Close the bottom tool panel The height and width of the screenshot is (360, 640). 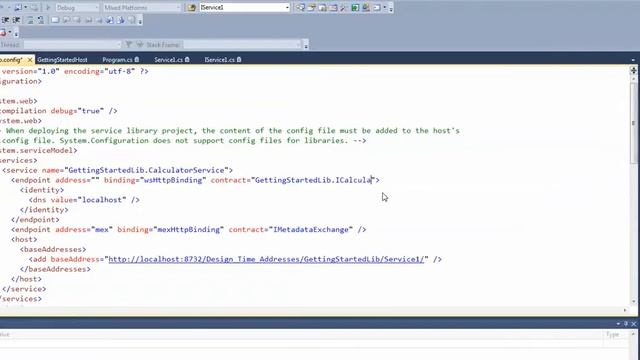[x=633, y=324]
